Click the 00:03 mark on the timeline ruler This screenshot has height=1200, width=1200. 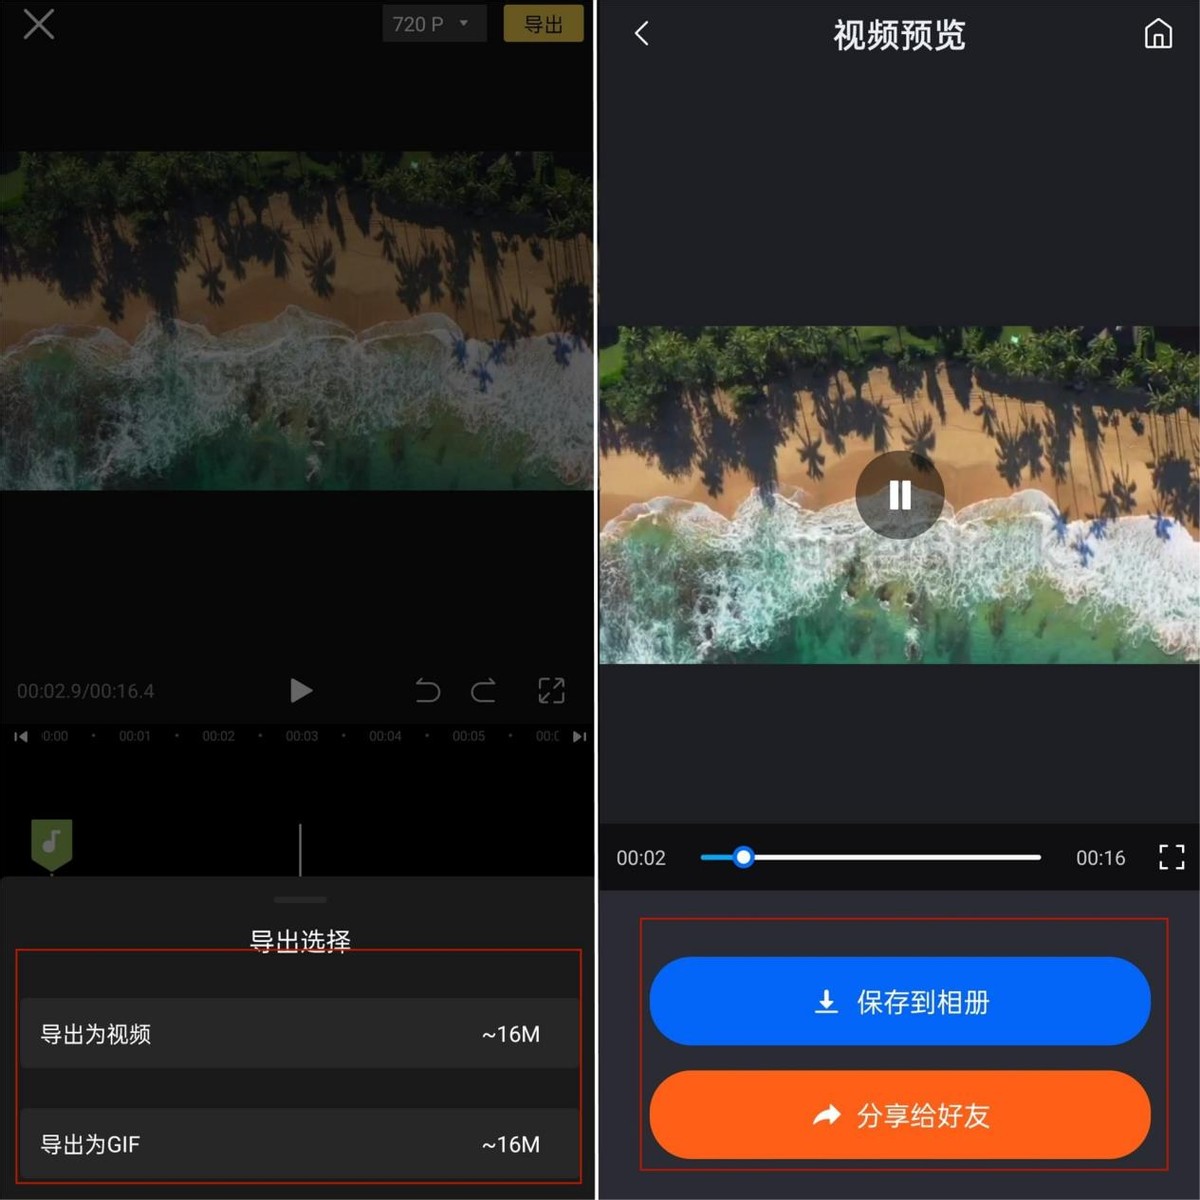coord(301,736)
